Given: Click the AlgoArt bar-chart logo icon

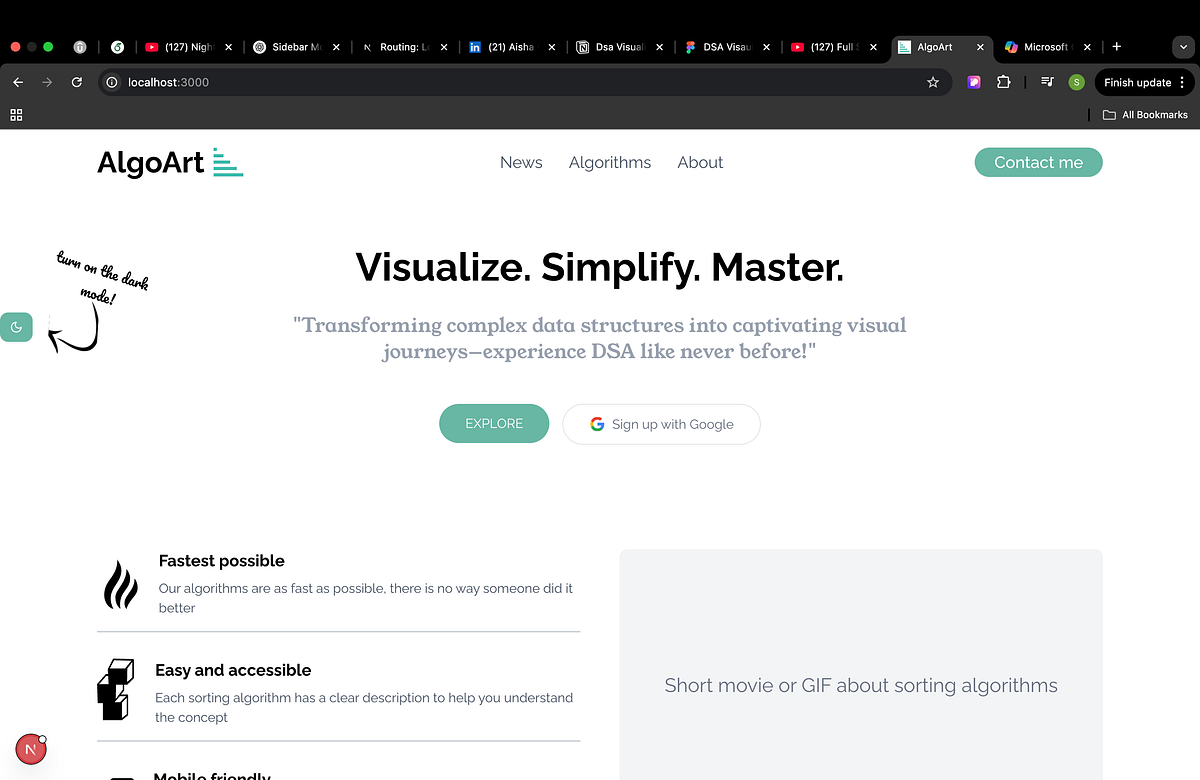Looking at the screenshot, I should [229, 162].
